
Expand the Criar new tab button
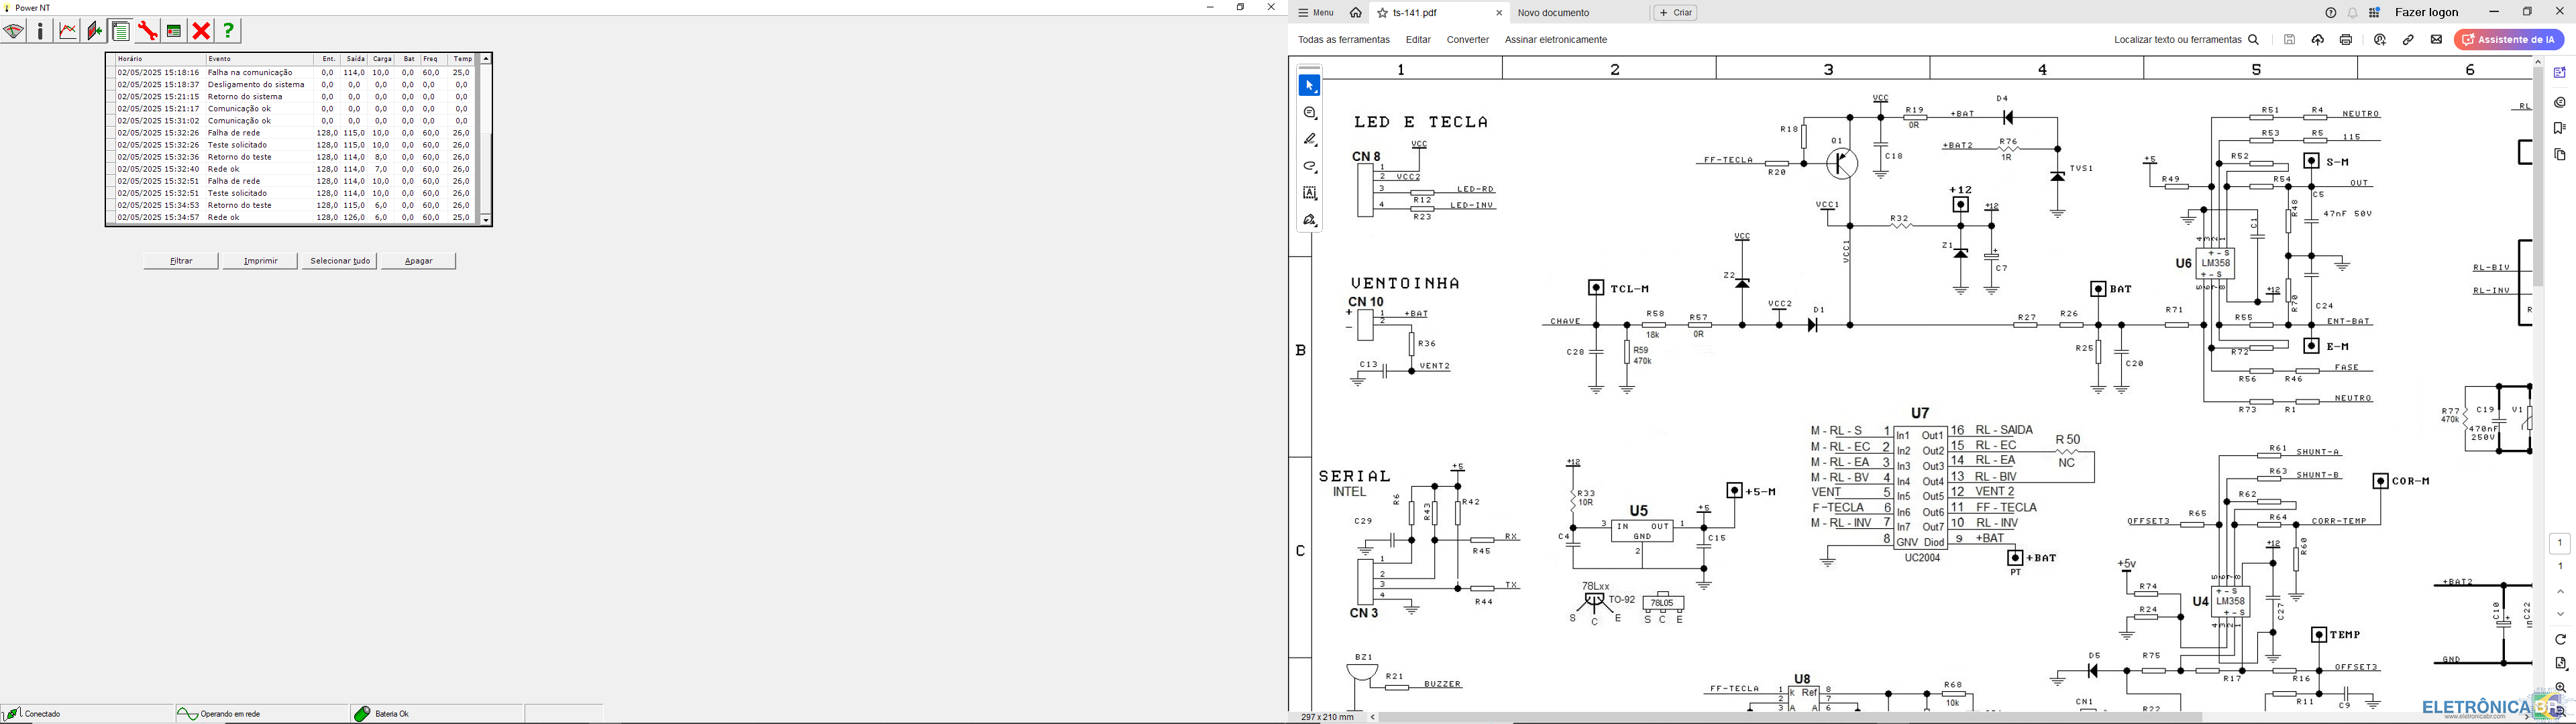click(x=1675, y=13)
